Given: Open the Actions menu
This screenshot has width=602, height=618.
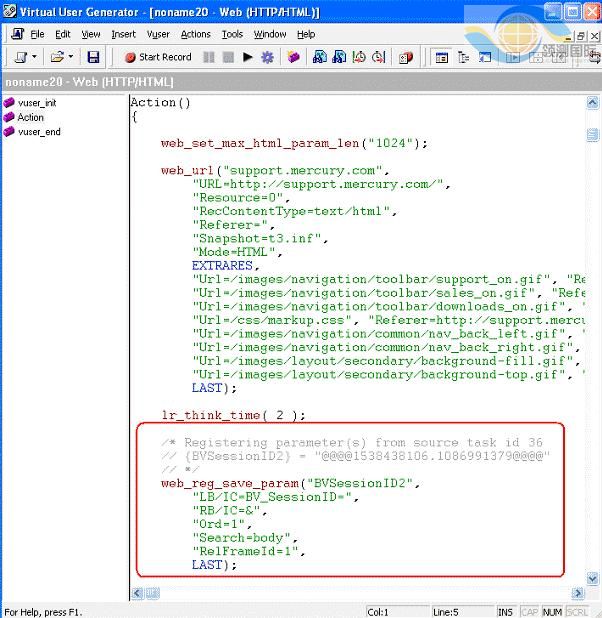Looking at the screenshot, I should [x=196, y=34].
